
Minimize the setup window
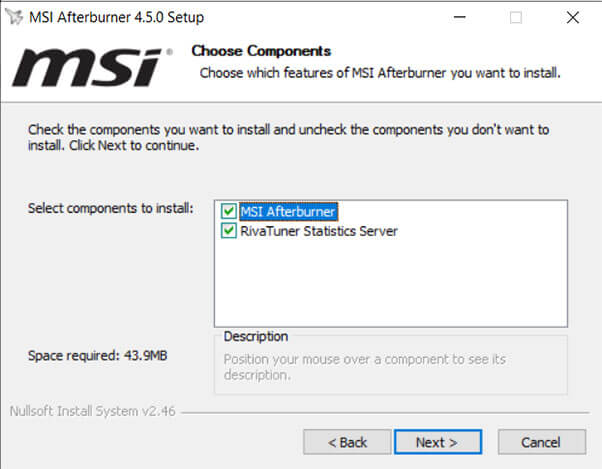coord(460,17)
